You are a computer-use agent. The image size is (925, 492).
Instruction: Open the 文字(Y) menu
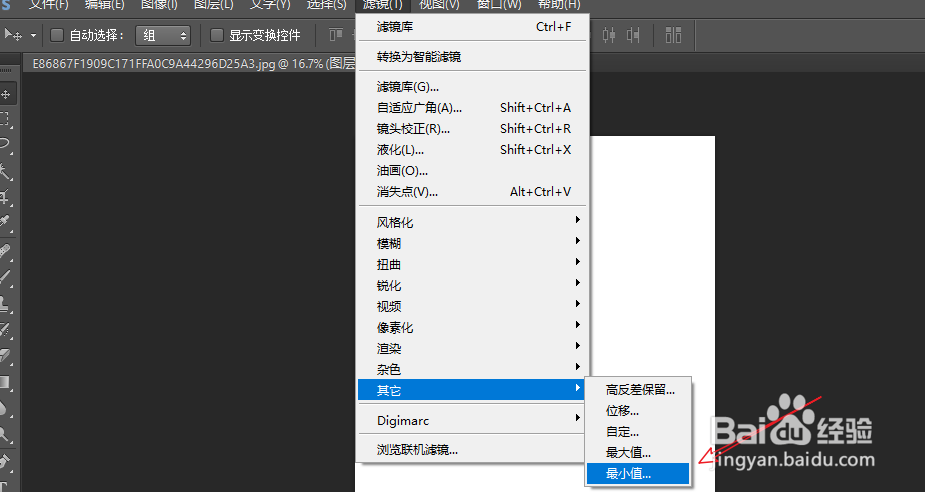(x=270, y=5)
